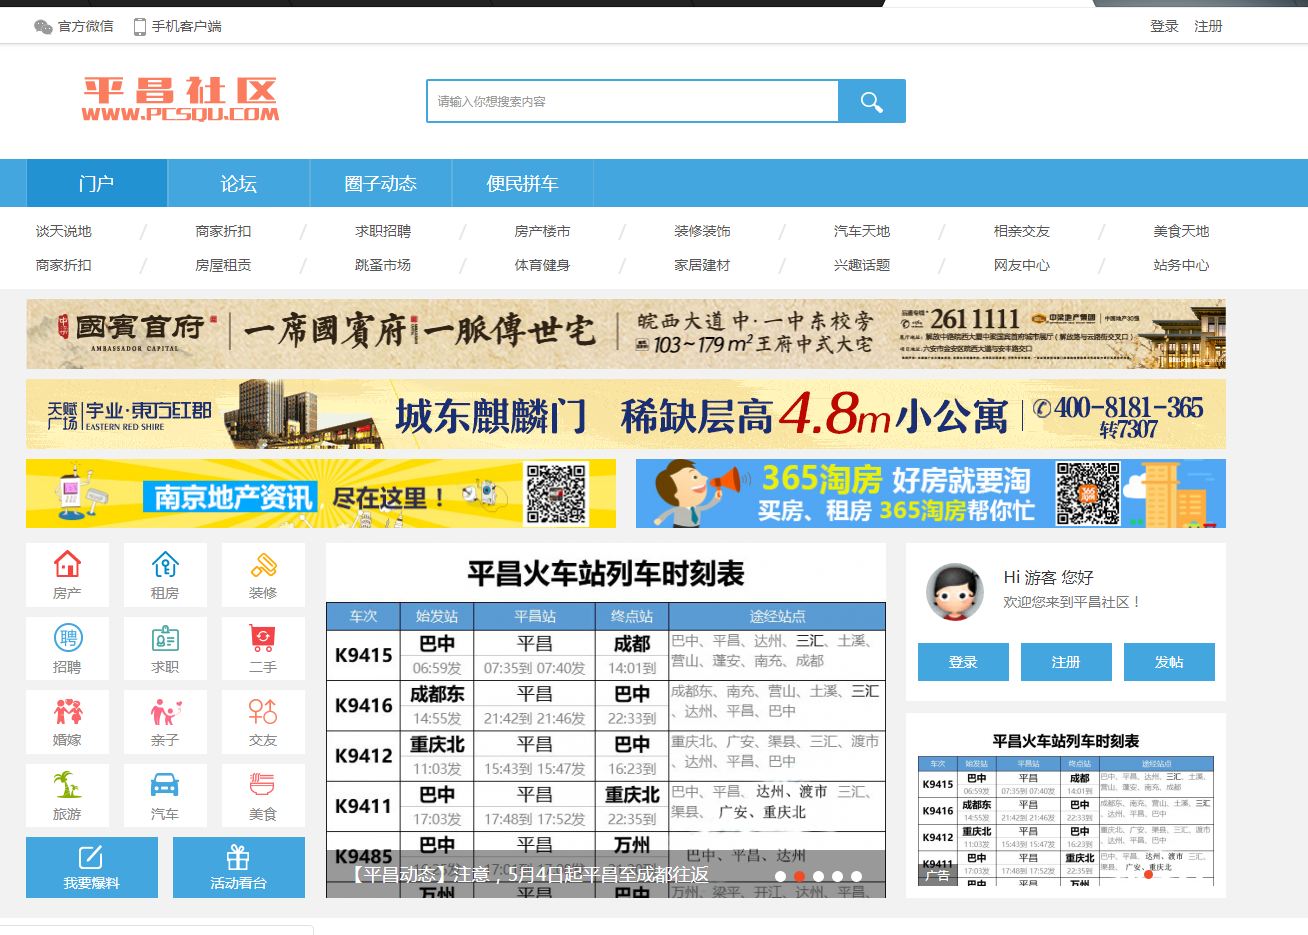Viewport: 1308px width, 935px height.
Task: Open the 跳蚤市场 forum link
Action: point(383,265)
